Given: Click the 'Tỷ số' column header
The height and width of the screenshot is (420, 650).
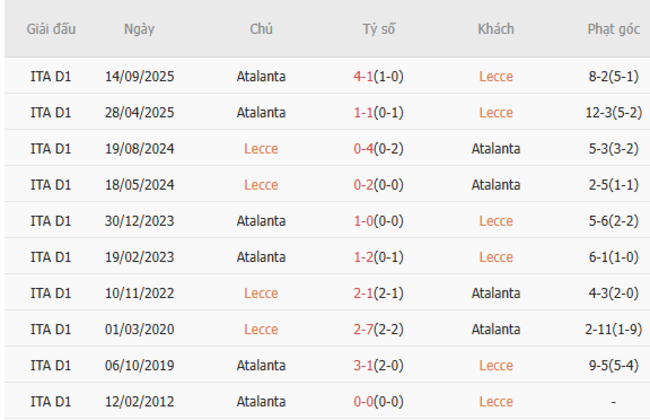Looking at the screenshot, I should click(379, 29).
